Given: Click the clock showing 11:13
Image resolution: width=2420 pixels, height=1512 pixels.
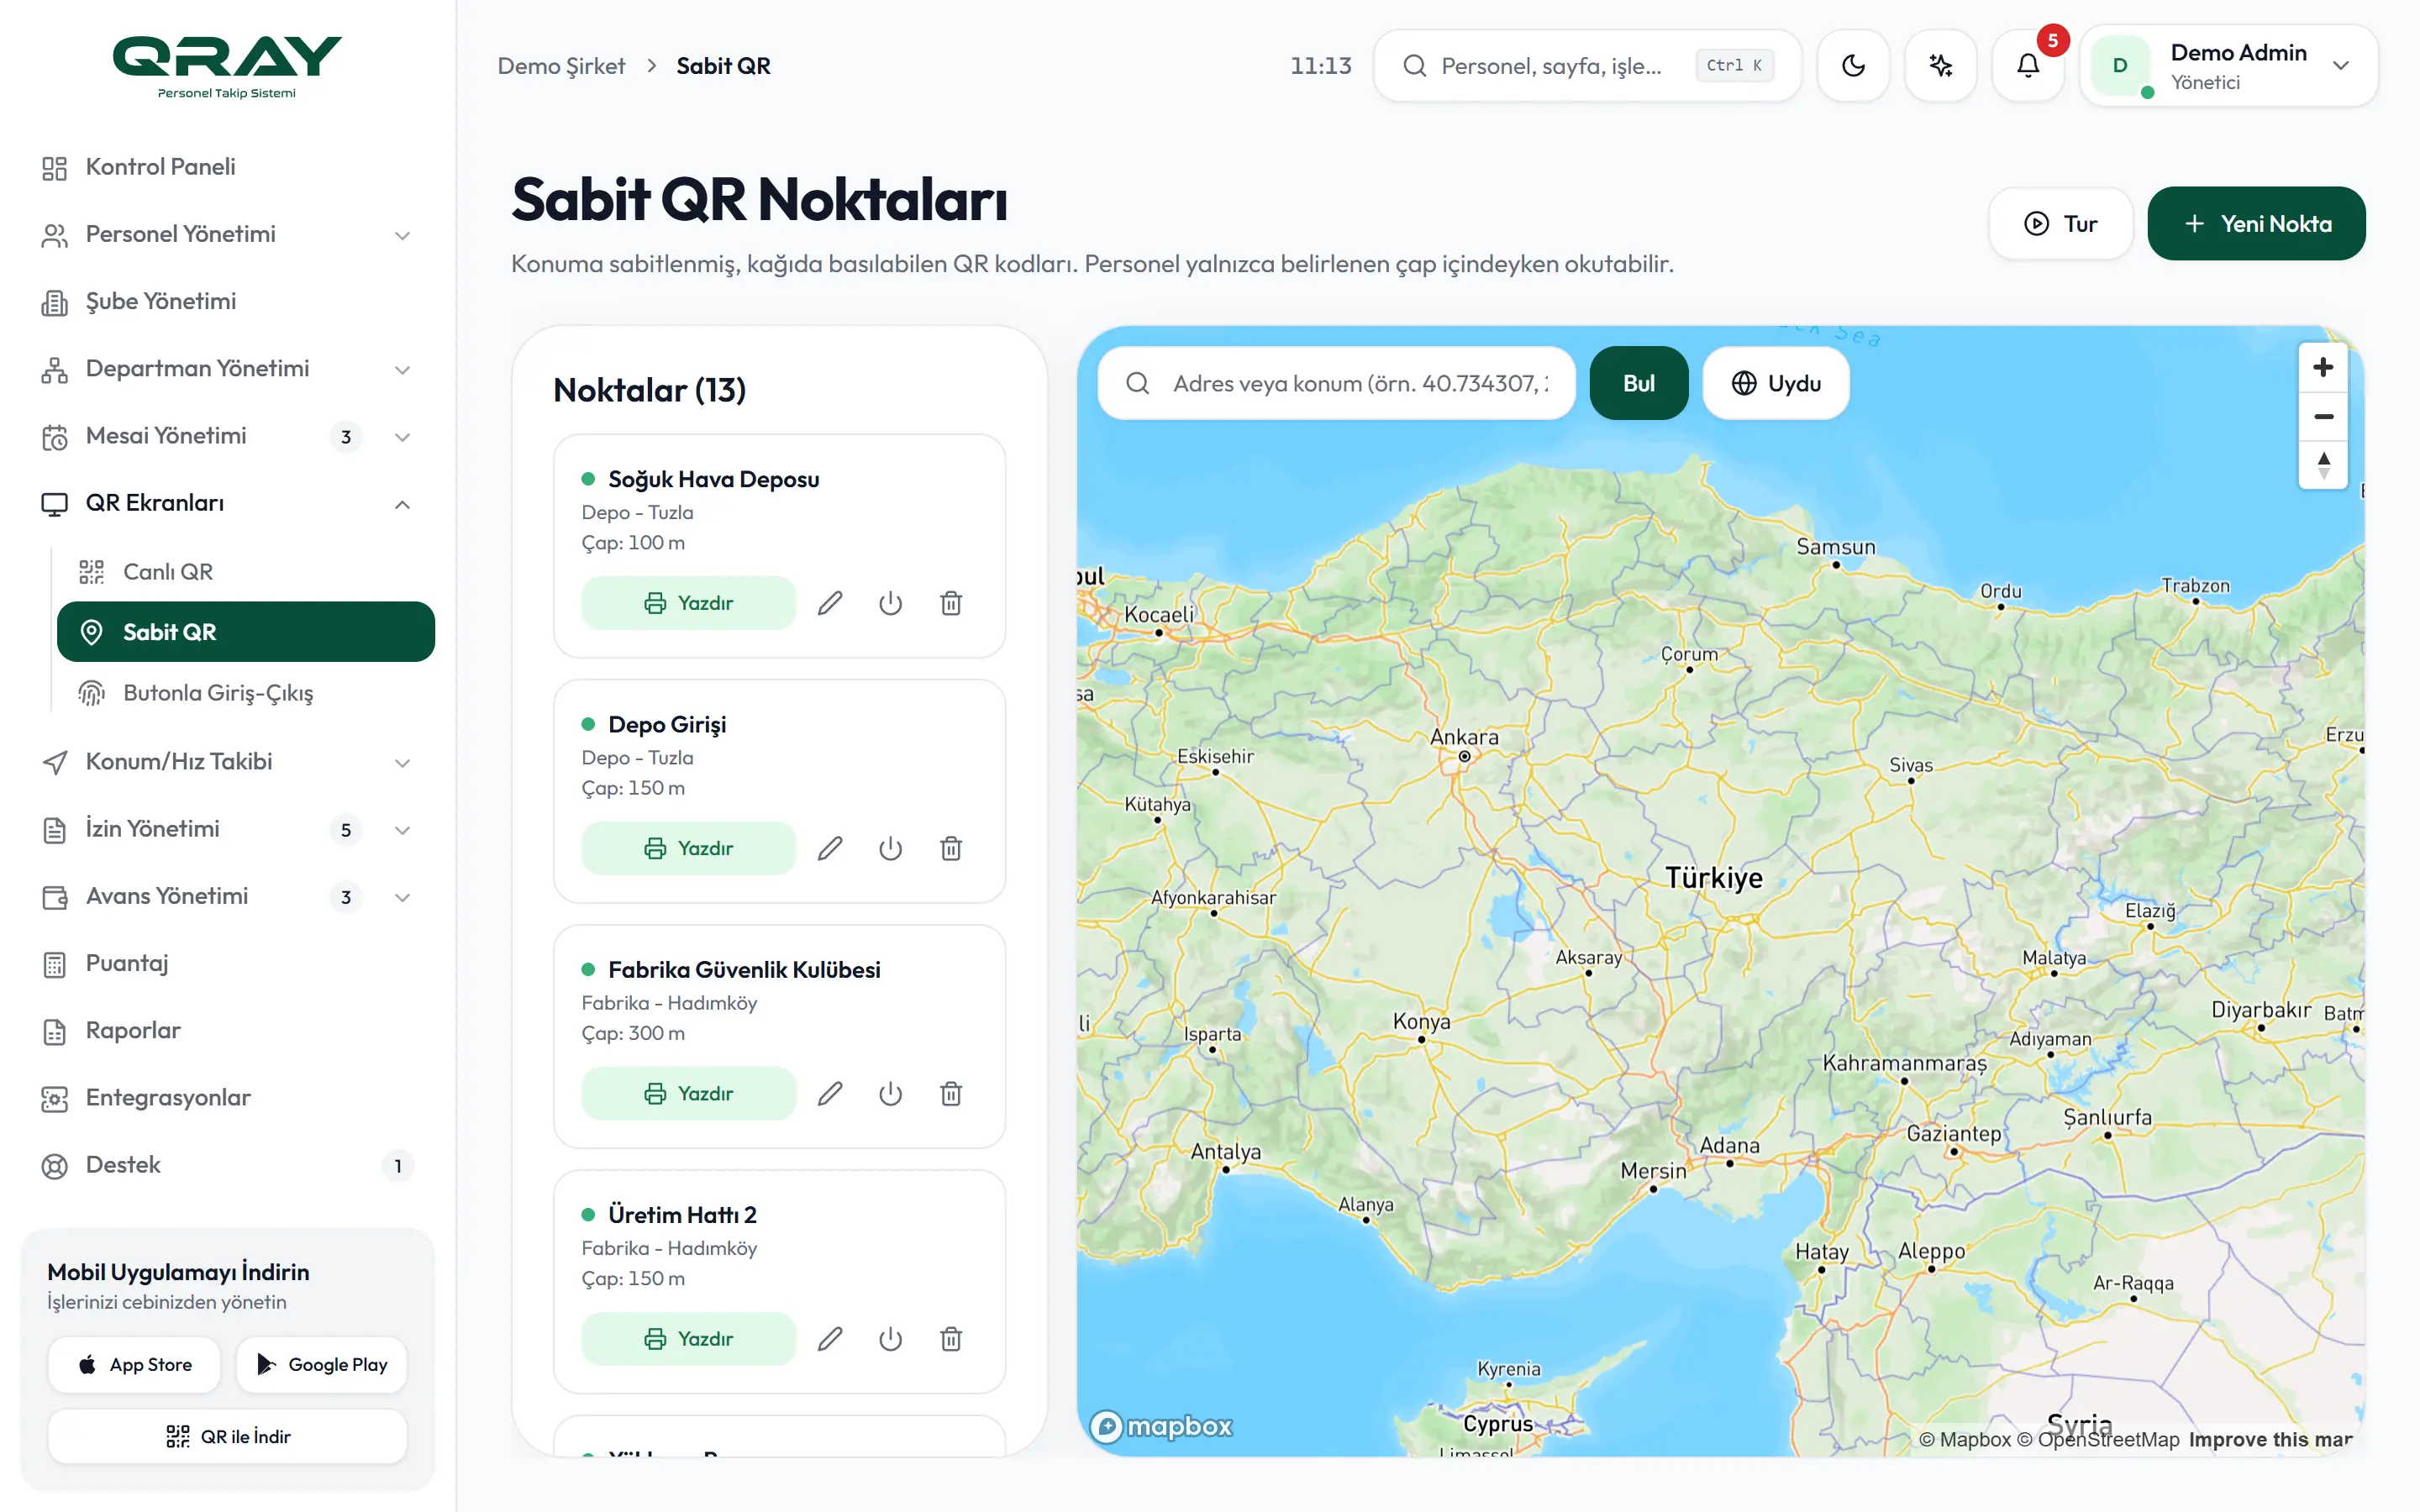Looking at the screenshot, I should pyautogui.click(x=1320, y=66).
